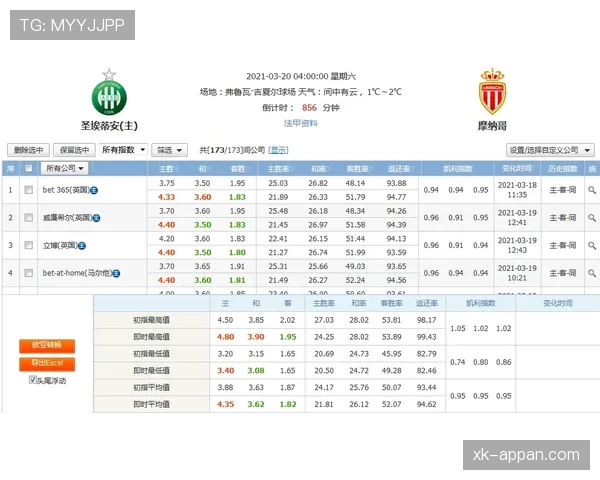Click the blue badge beside bet 365(英国)

93,190
